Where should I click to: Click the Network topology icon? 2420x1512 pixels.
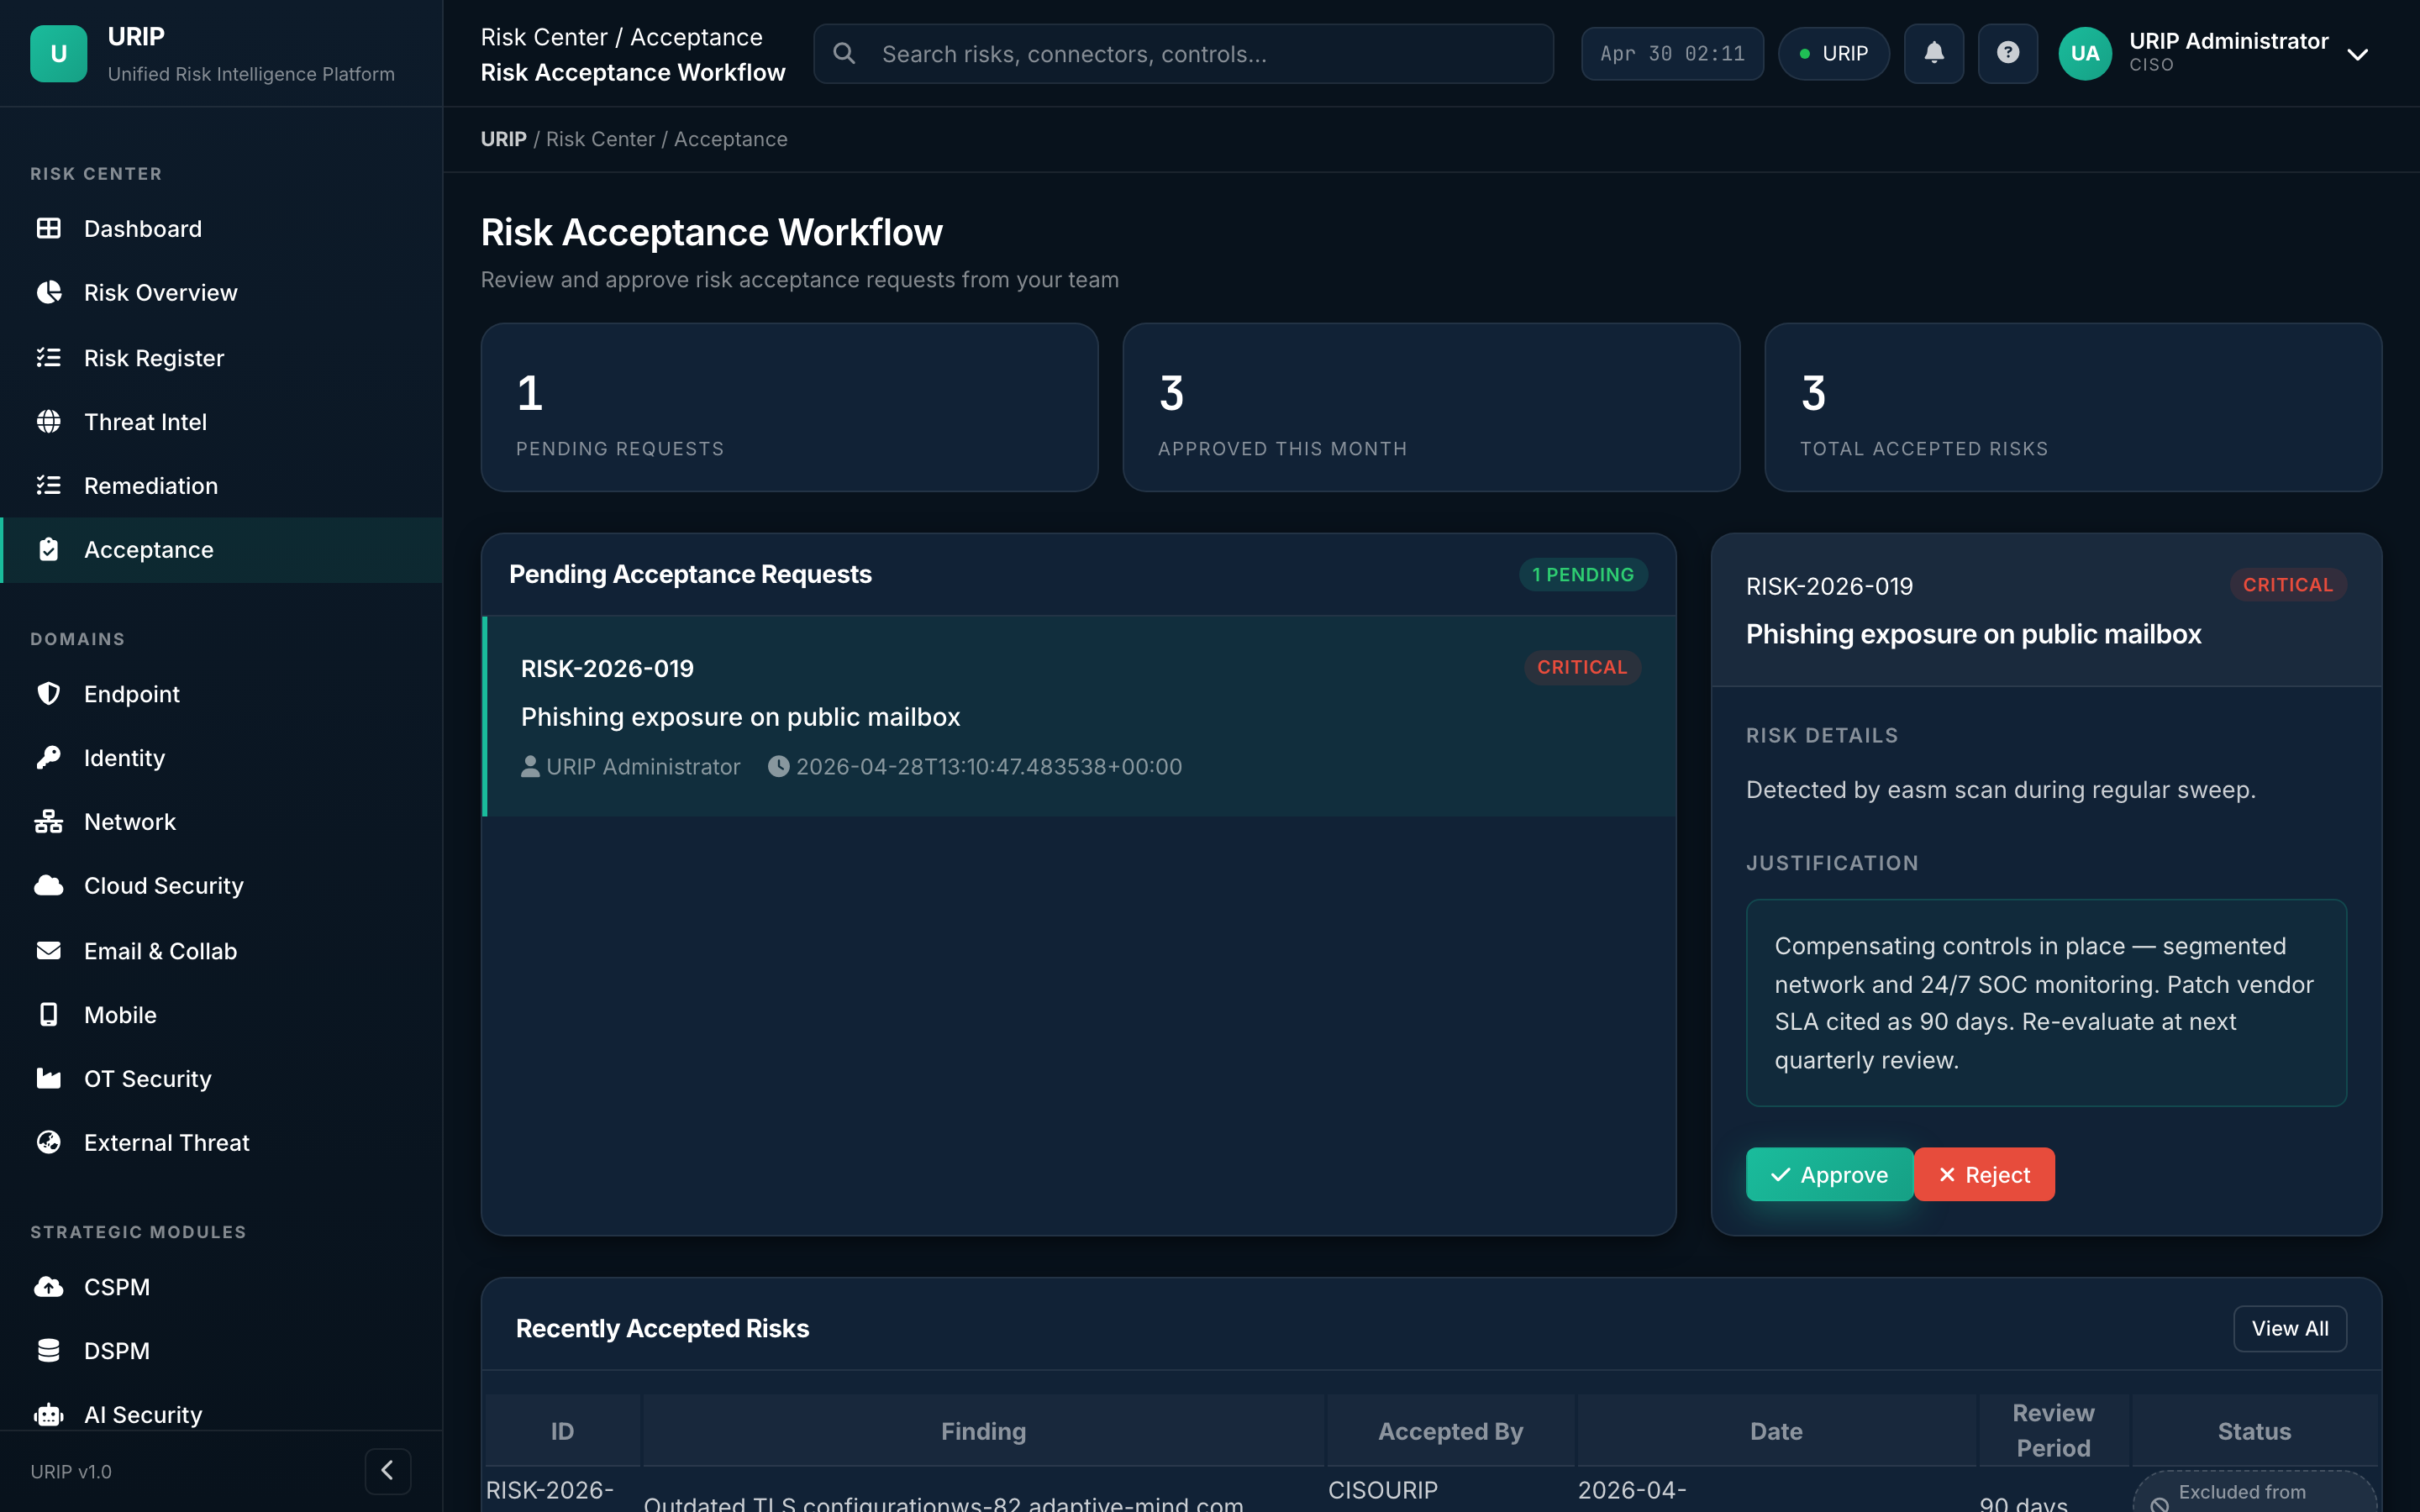(48, 821)
